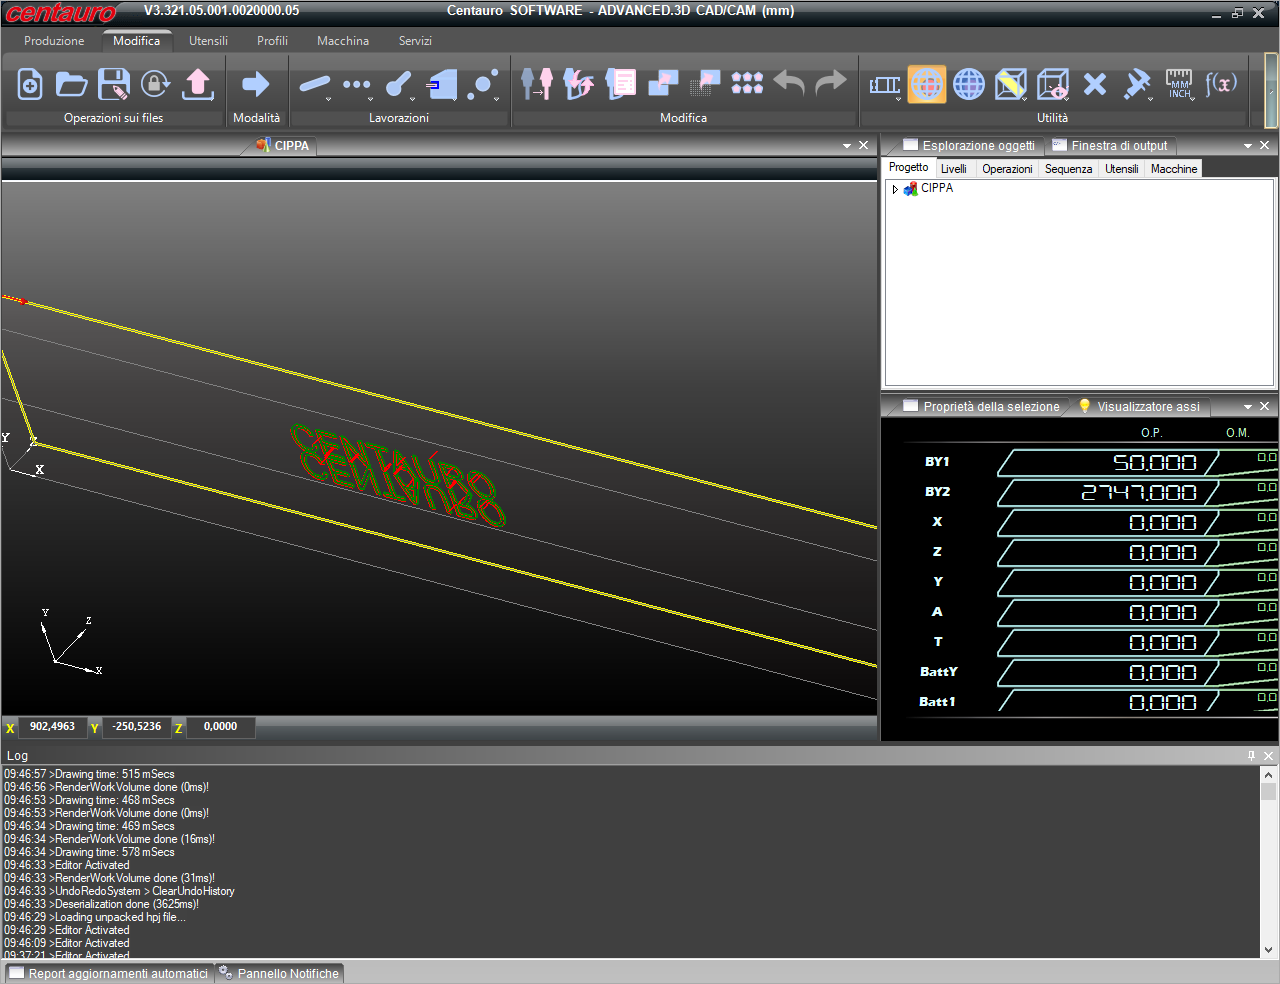Select the end-cut notch machining icon

point(441,85)
